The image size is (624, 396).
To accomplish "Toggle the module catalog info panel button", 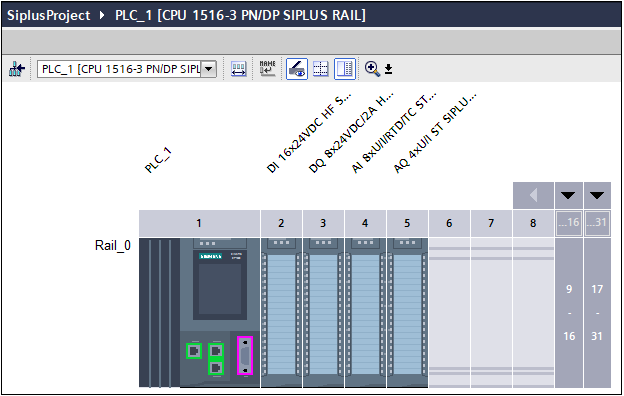I will [345, 69].
